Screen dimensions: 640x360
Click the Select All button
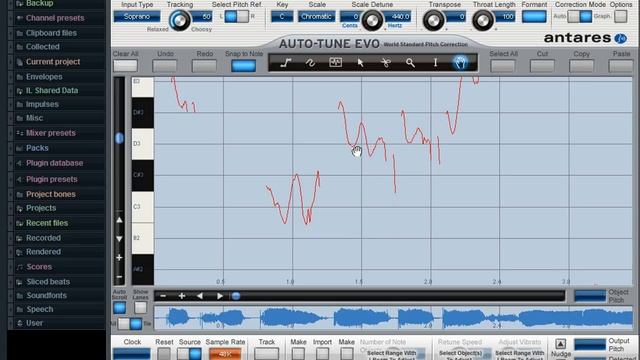point(503,66)
